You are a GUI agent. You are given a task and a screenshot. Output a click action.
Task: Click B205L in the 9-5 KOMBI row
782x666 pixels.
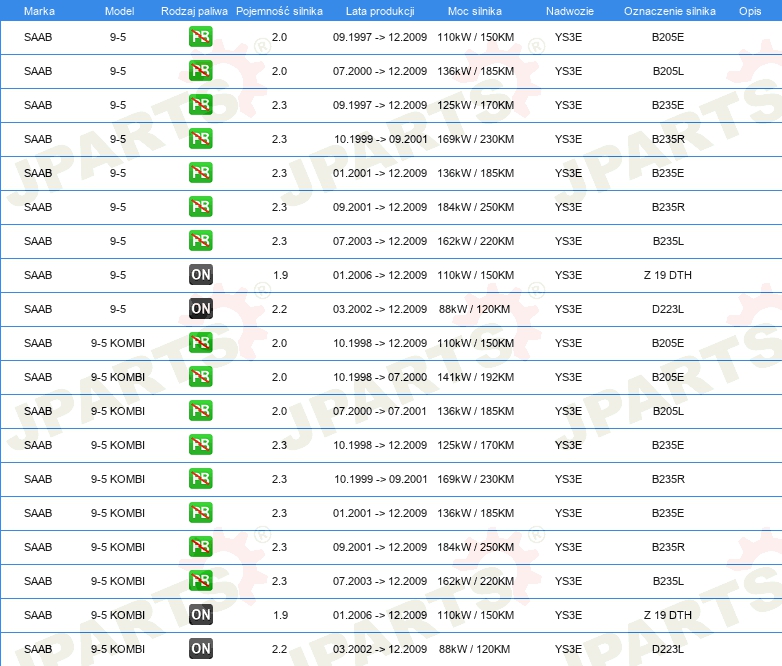point(668,411)
